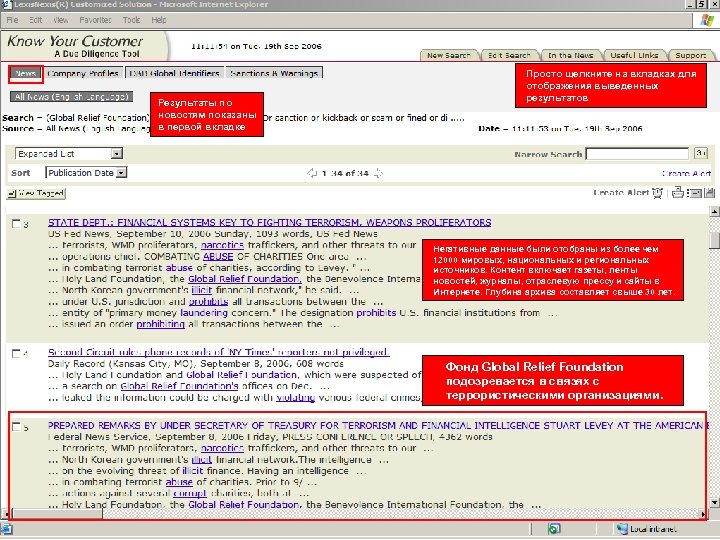Open article Second Circuit rules phone records
This screenshot has width=720, height=540.
pos(219,352)
